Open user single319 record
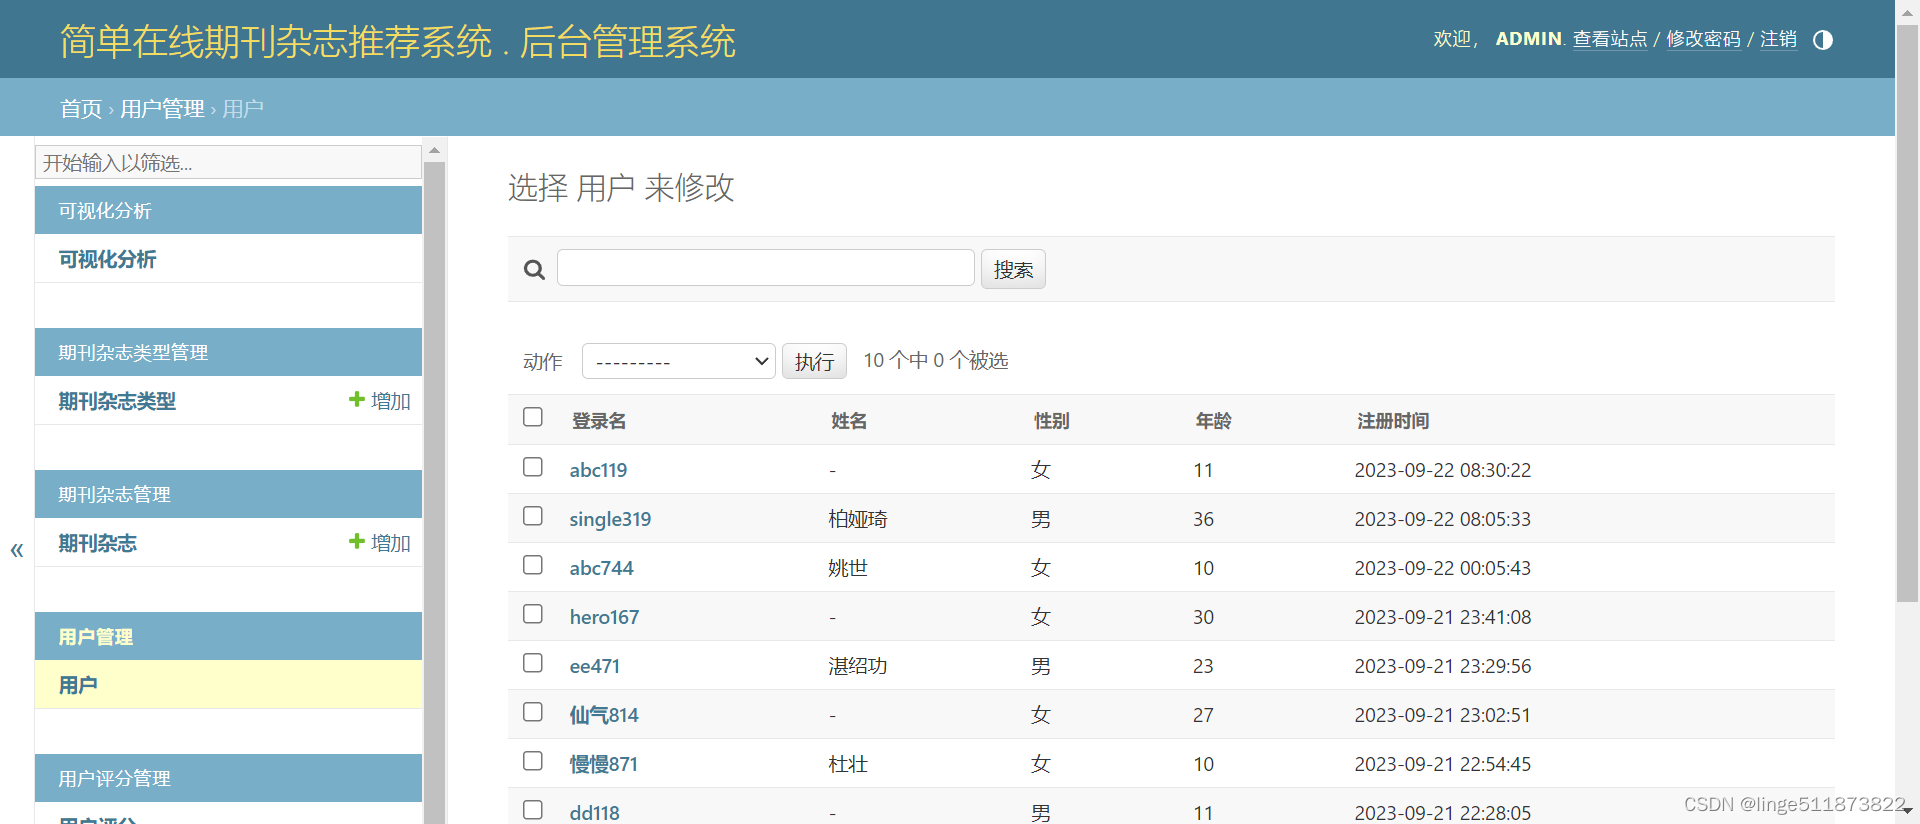The width and height of the screenshot is (1920, 824). click(x=610, y=519)
